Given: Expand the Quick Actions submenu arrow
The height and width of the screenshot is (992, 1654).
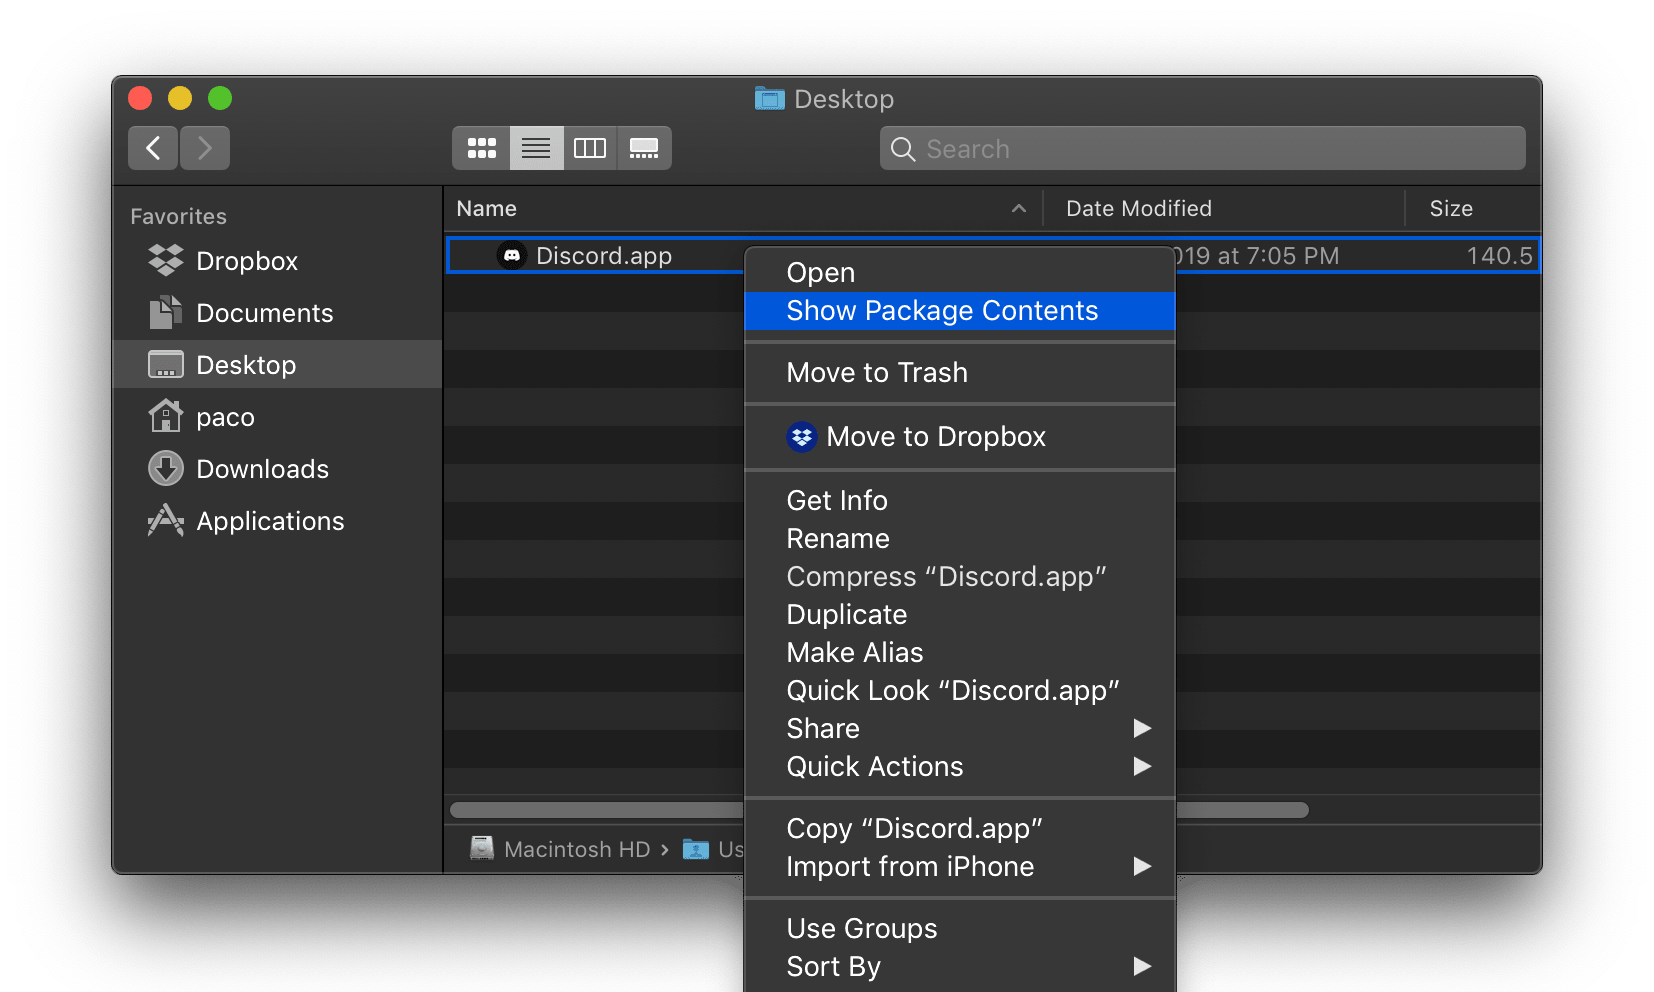Looking at the screenshot, I should (x=1142, y=766).
